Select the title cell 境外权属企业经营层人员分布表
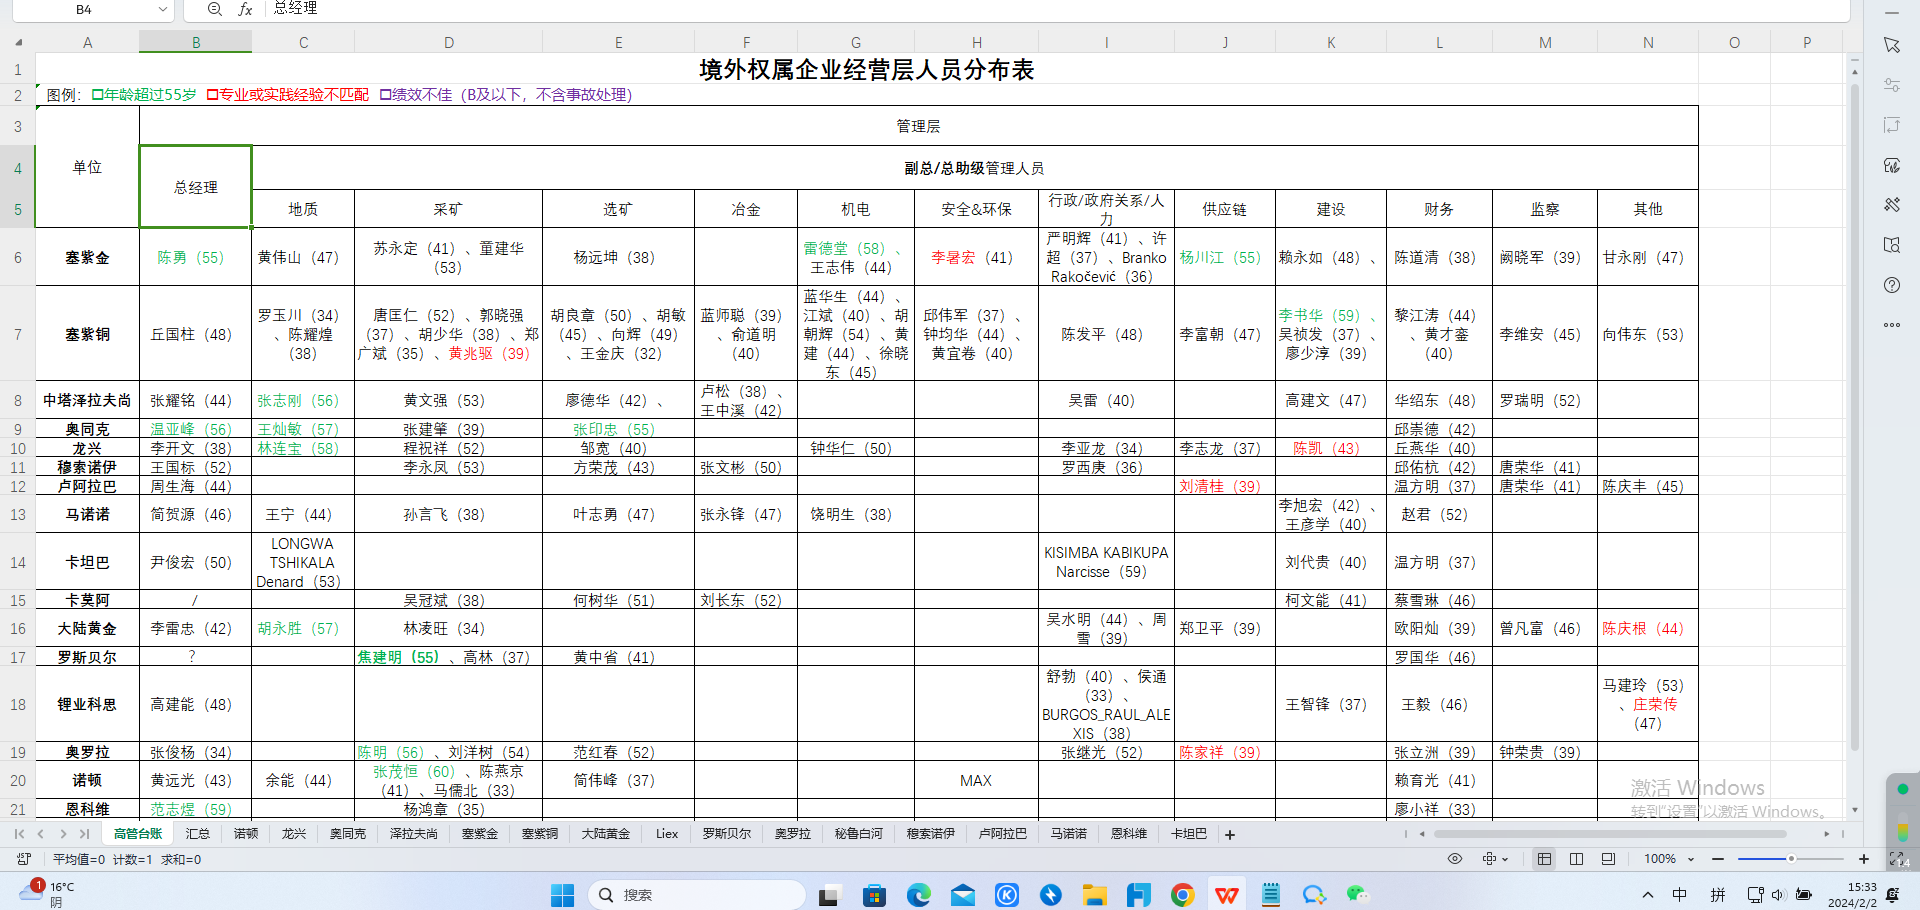This screenshot has height=910, width=1920. 867,70
